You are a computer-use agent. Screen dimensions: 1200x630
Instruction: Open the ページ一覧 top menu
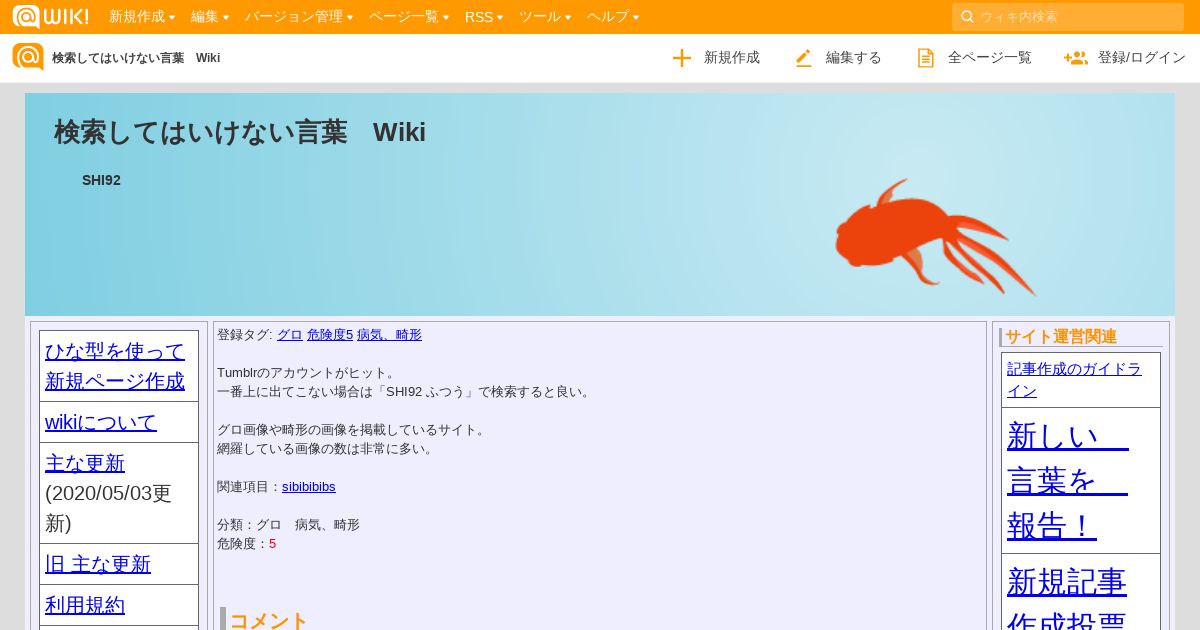(x=409, y=16)
